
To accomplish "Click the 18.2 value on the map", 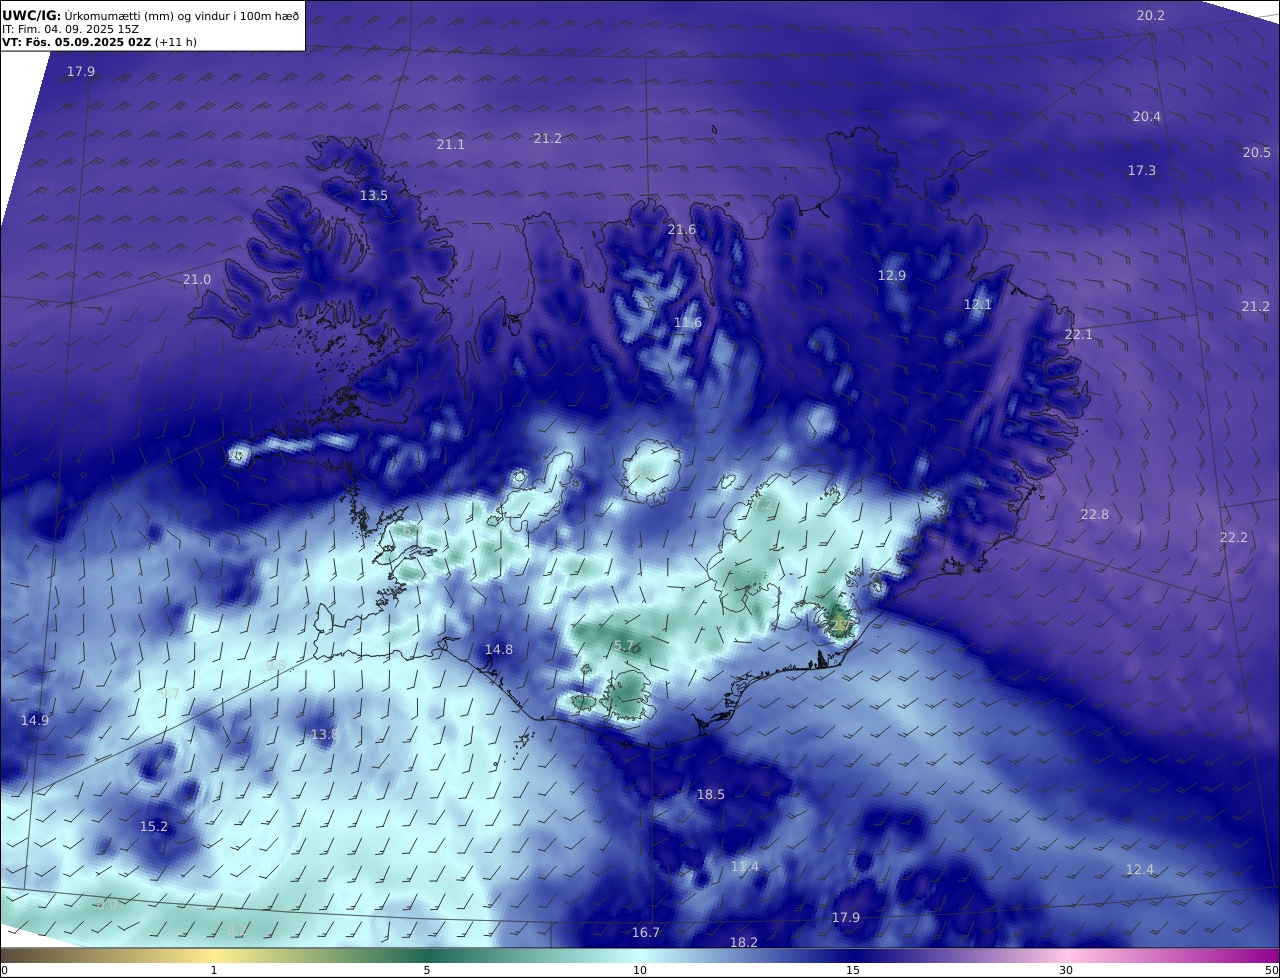I will coord(744,942).
